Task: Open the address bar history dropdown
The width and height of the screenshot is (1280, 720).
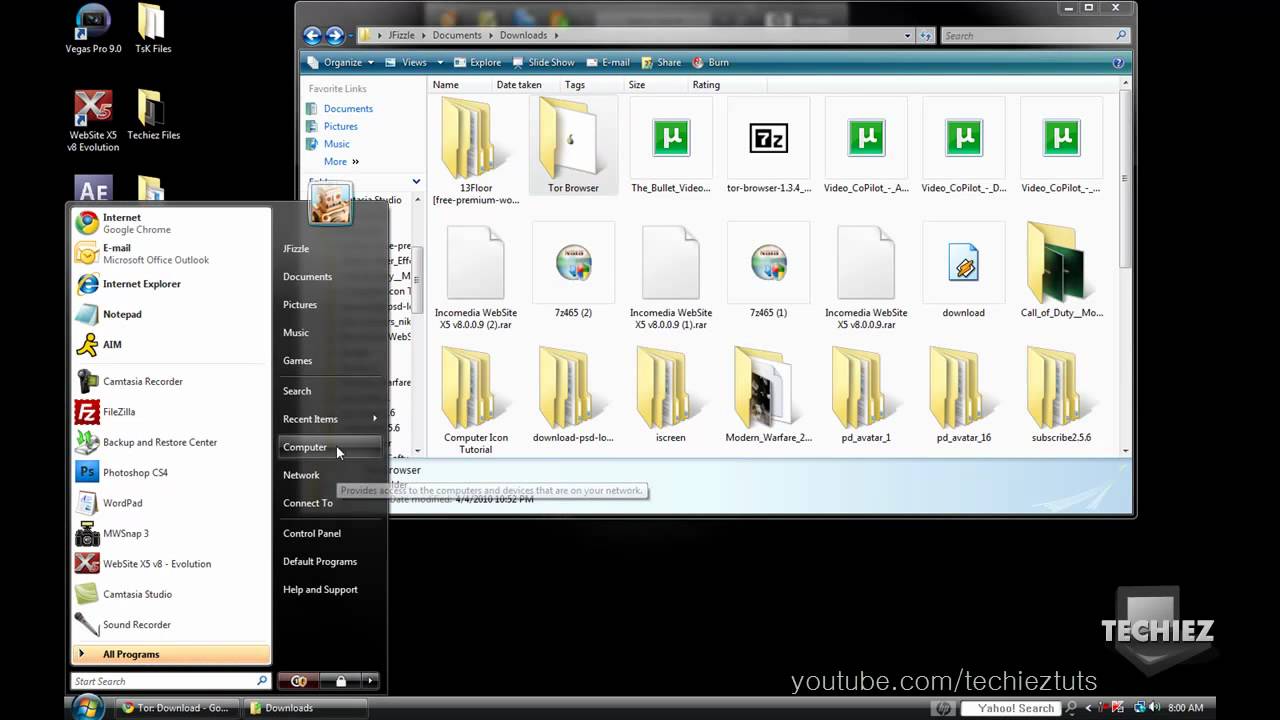Action: (908, 36)
